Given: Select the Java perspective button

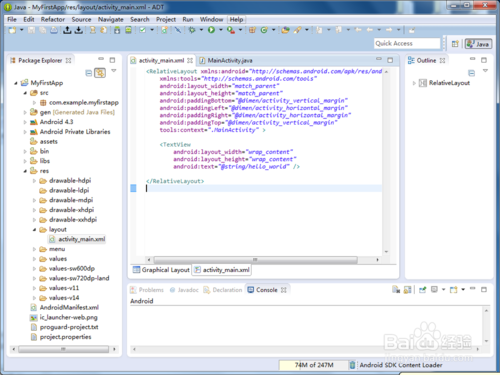Looking at the screenshot, I should [x=478, y=44].
